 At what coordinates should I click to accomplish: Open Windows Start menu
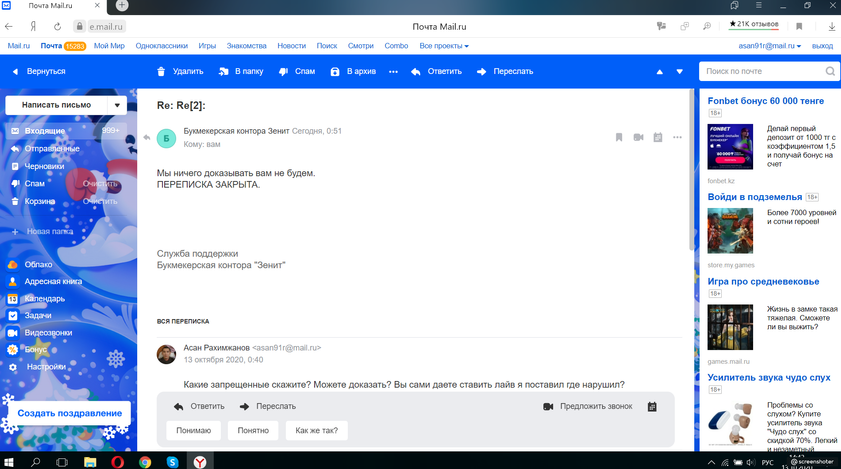pos(9,461)
